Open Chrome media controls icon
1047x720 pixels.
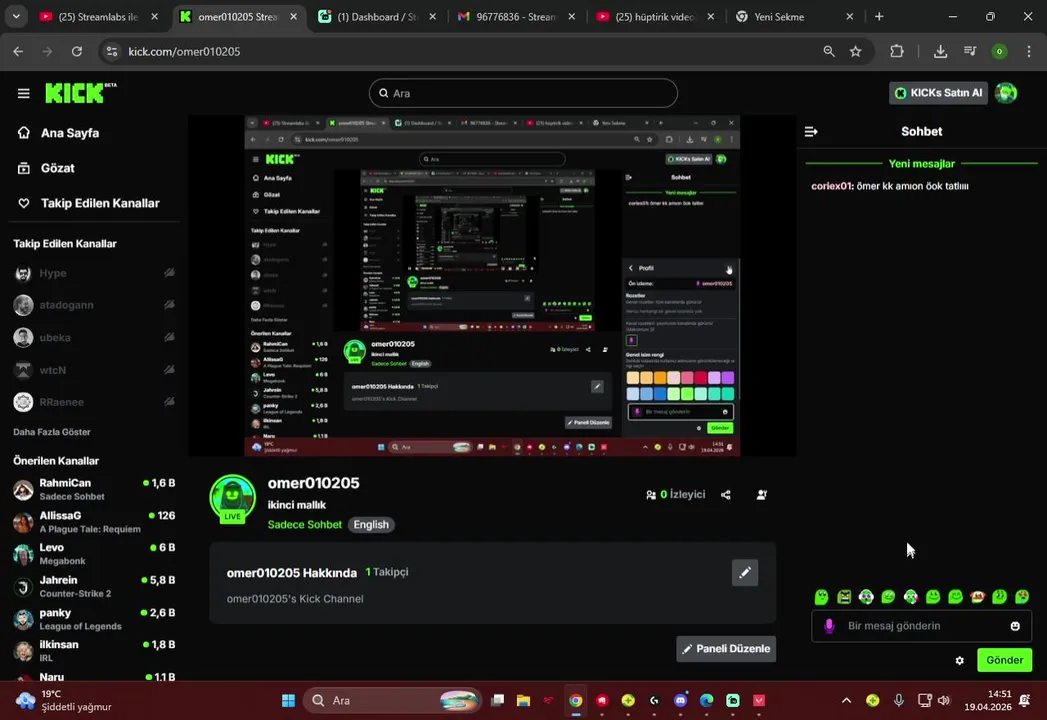(970, 51)
